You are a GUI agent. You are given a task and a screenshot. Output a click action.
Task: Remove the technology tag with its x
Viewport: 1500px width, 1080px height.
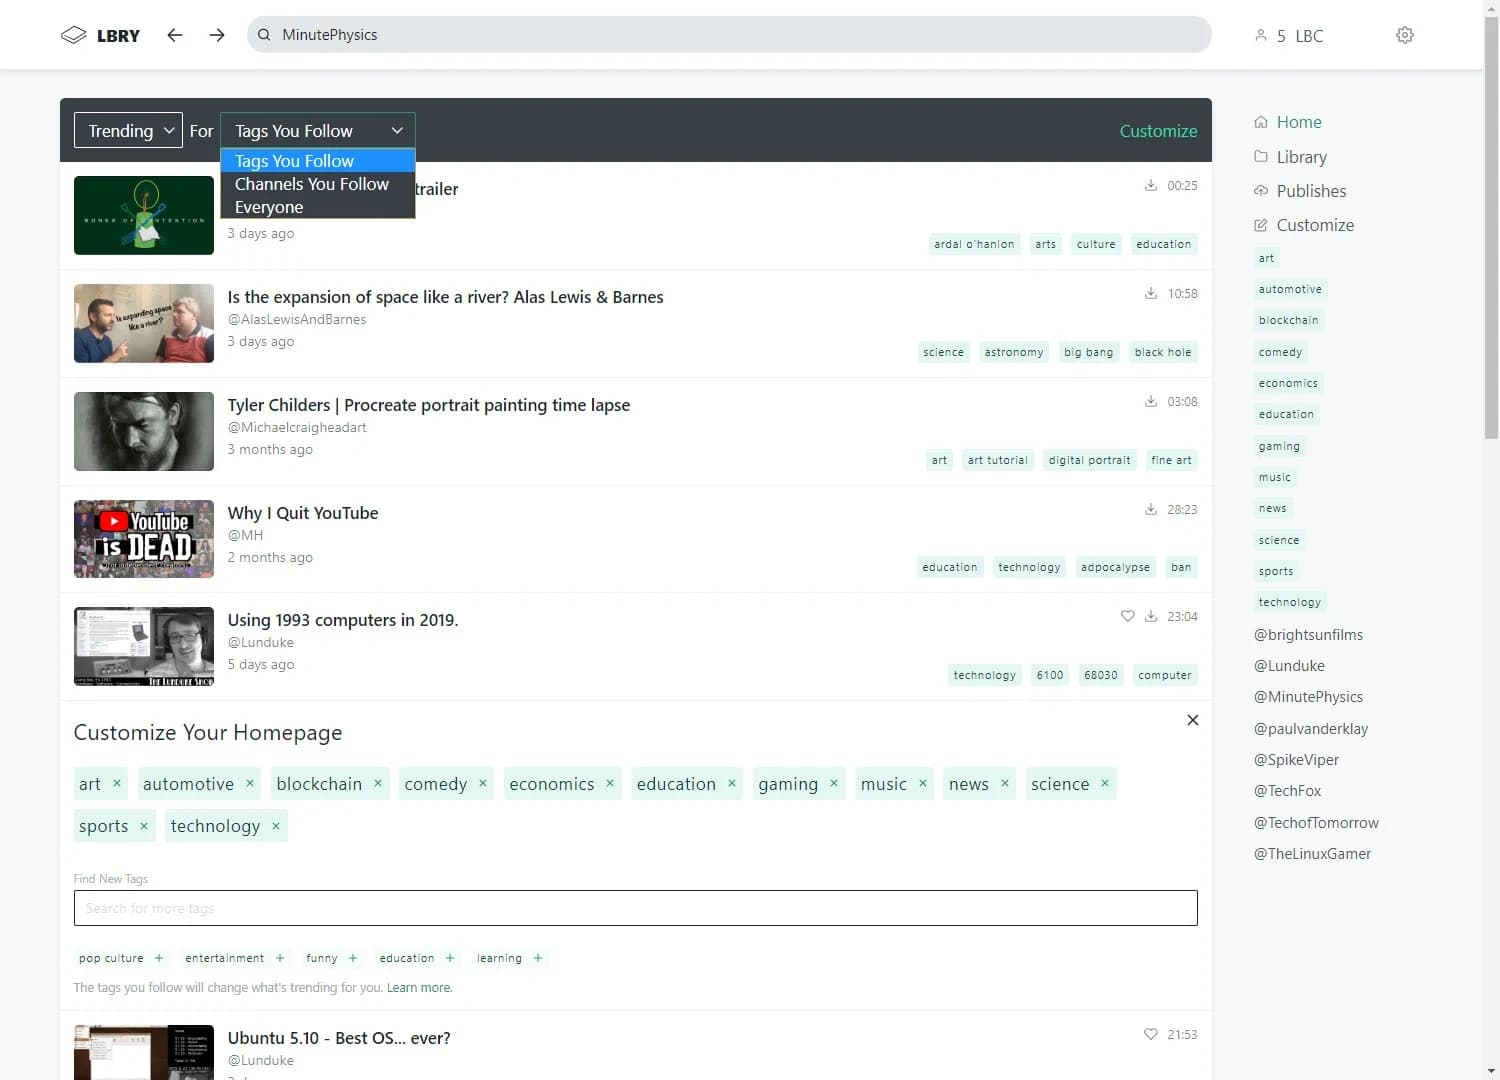click(x=276, y=825)
